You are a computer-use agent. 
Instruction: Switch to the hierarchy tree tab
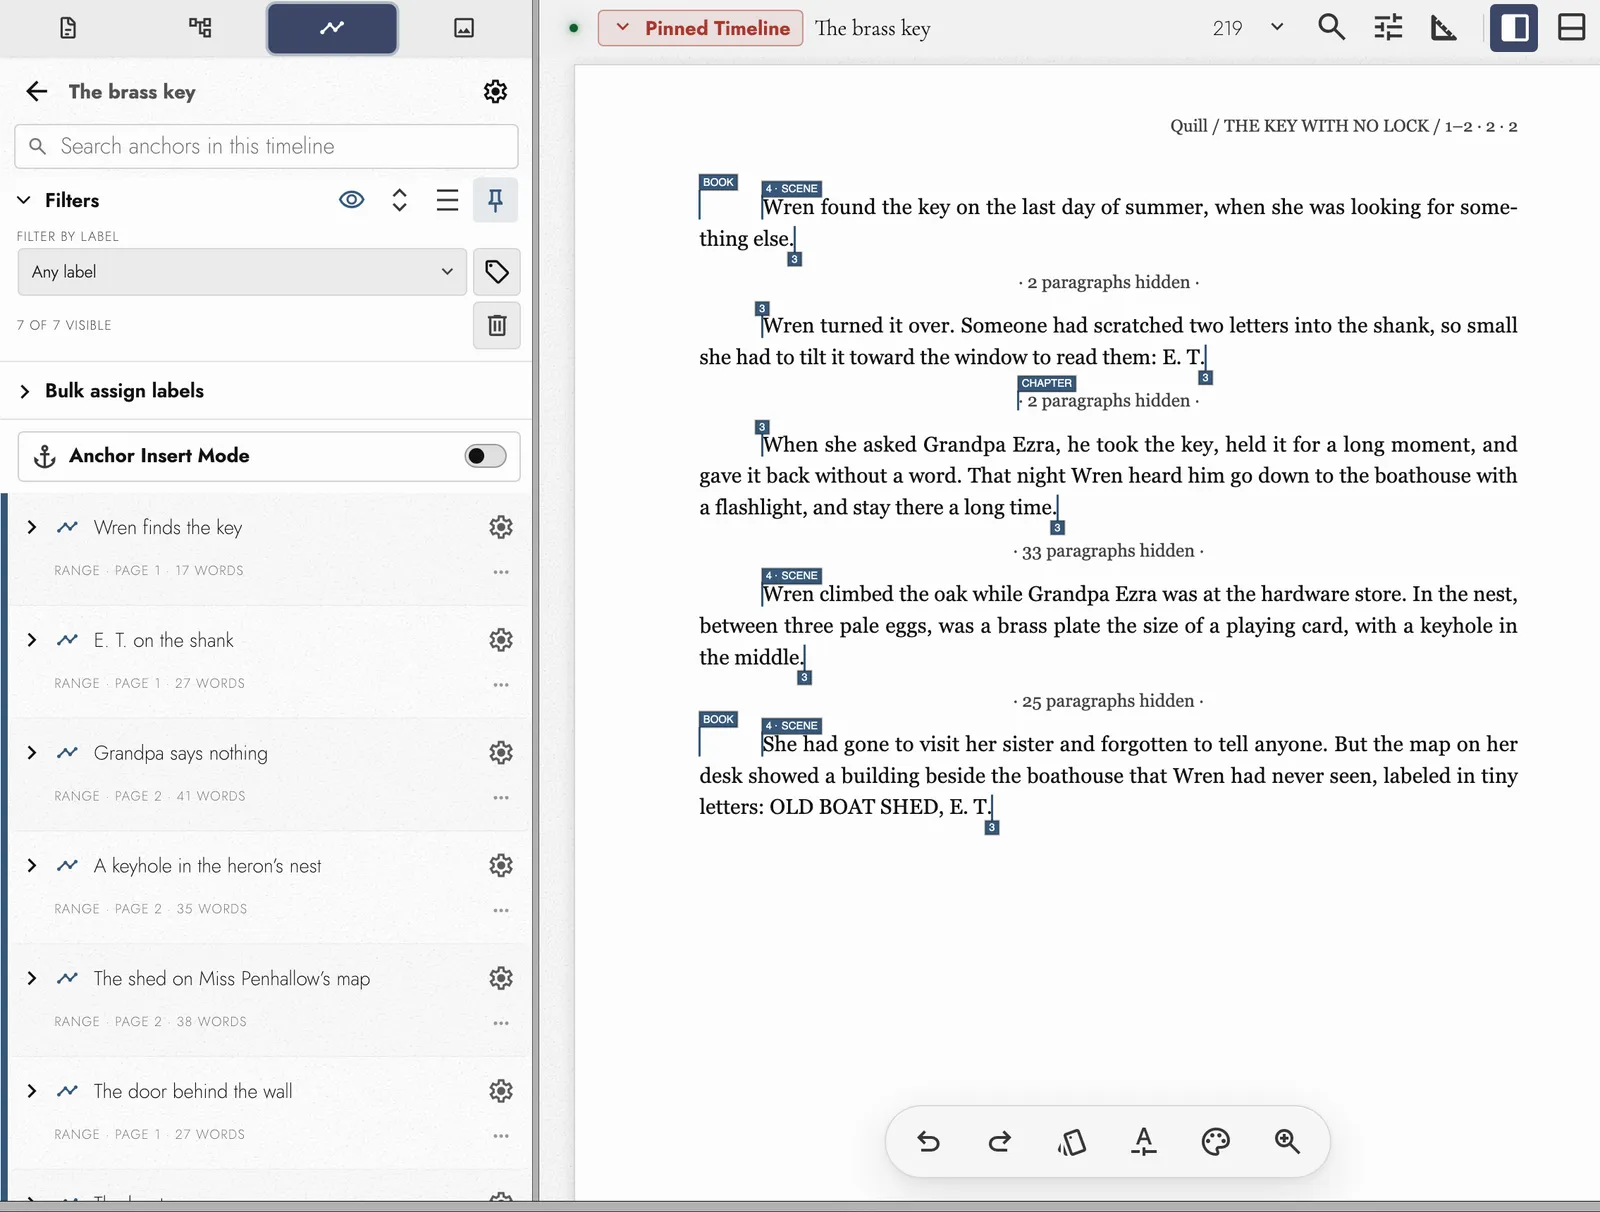[200, 28]
